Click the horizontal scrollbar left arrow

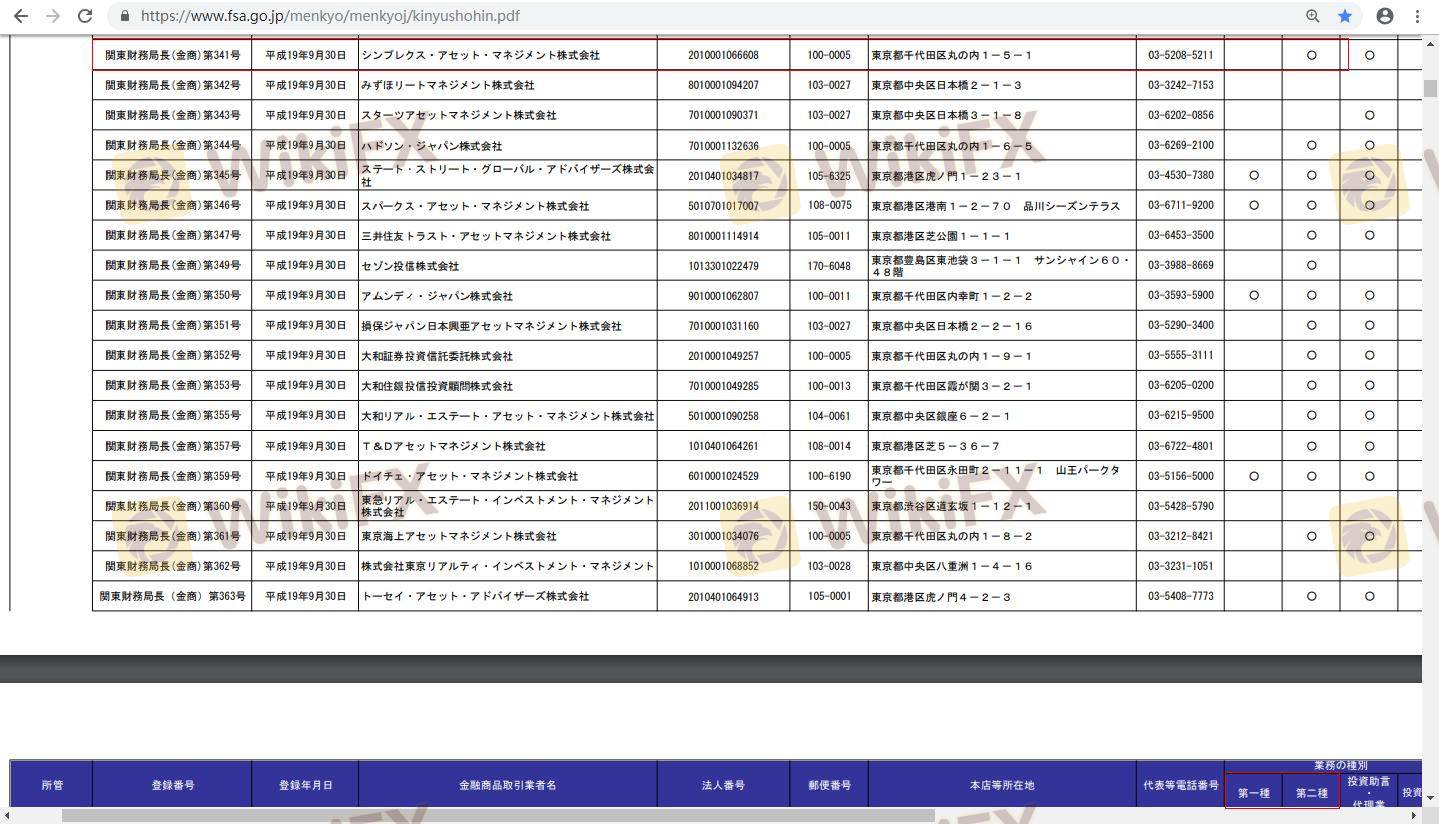8,816
